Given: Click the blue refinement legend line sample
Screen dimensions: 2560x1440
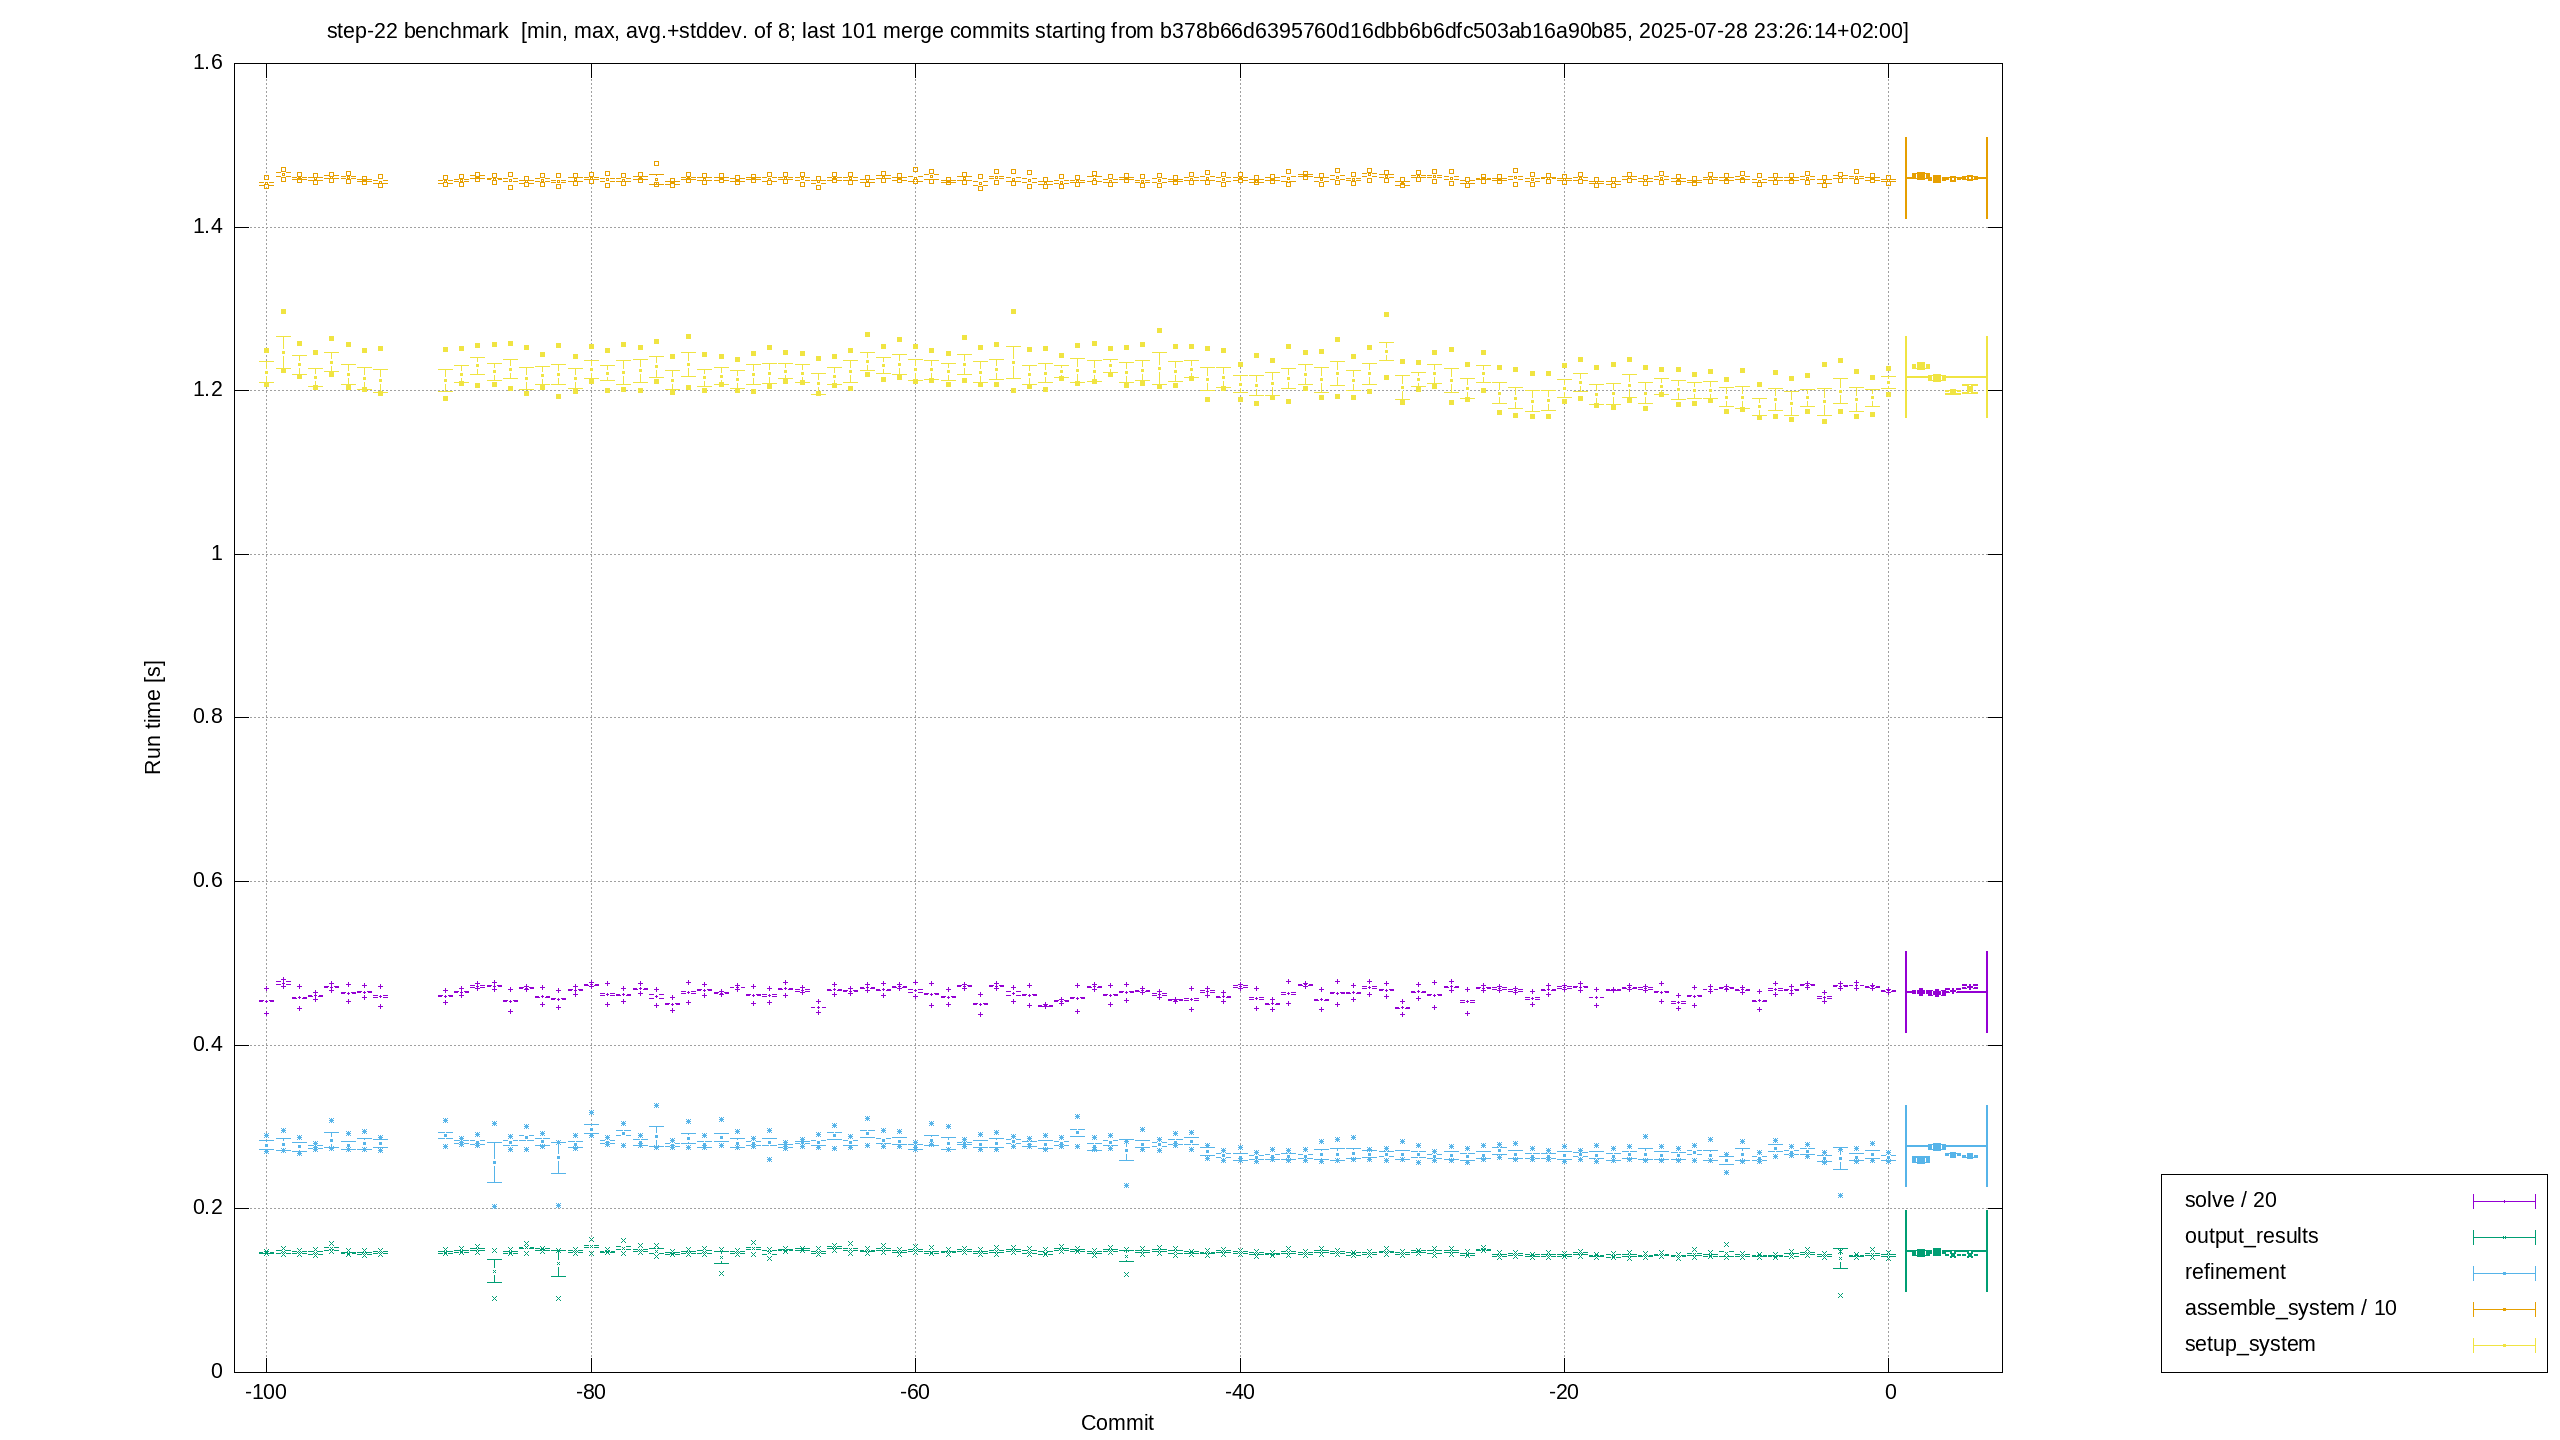Looking at the screenshot, I should click(x=2504, y=1273).
